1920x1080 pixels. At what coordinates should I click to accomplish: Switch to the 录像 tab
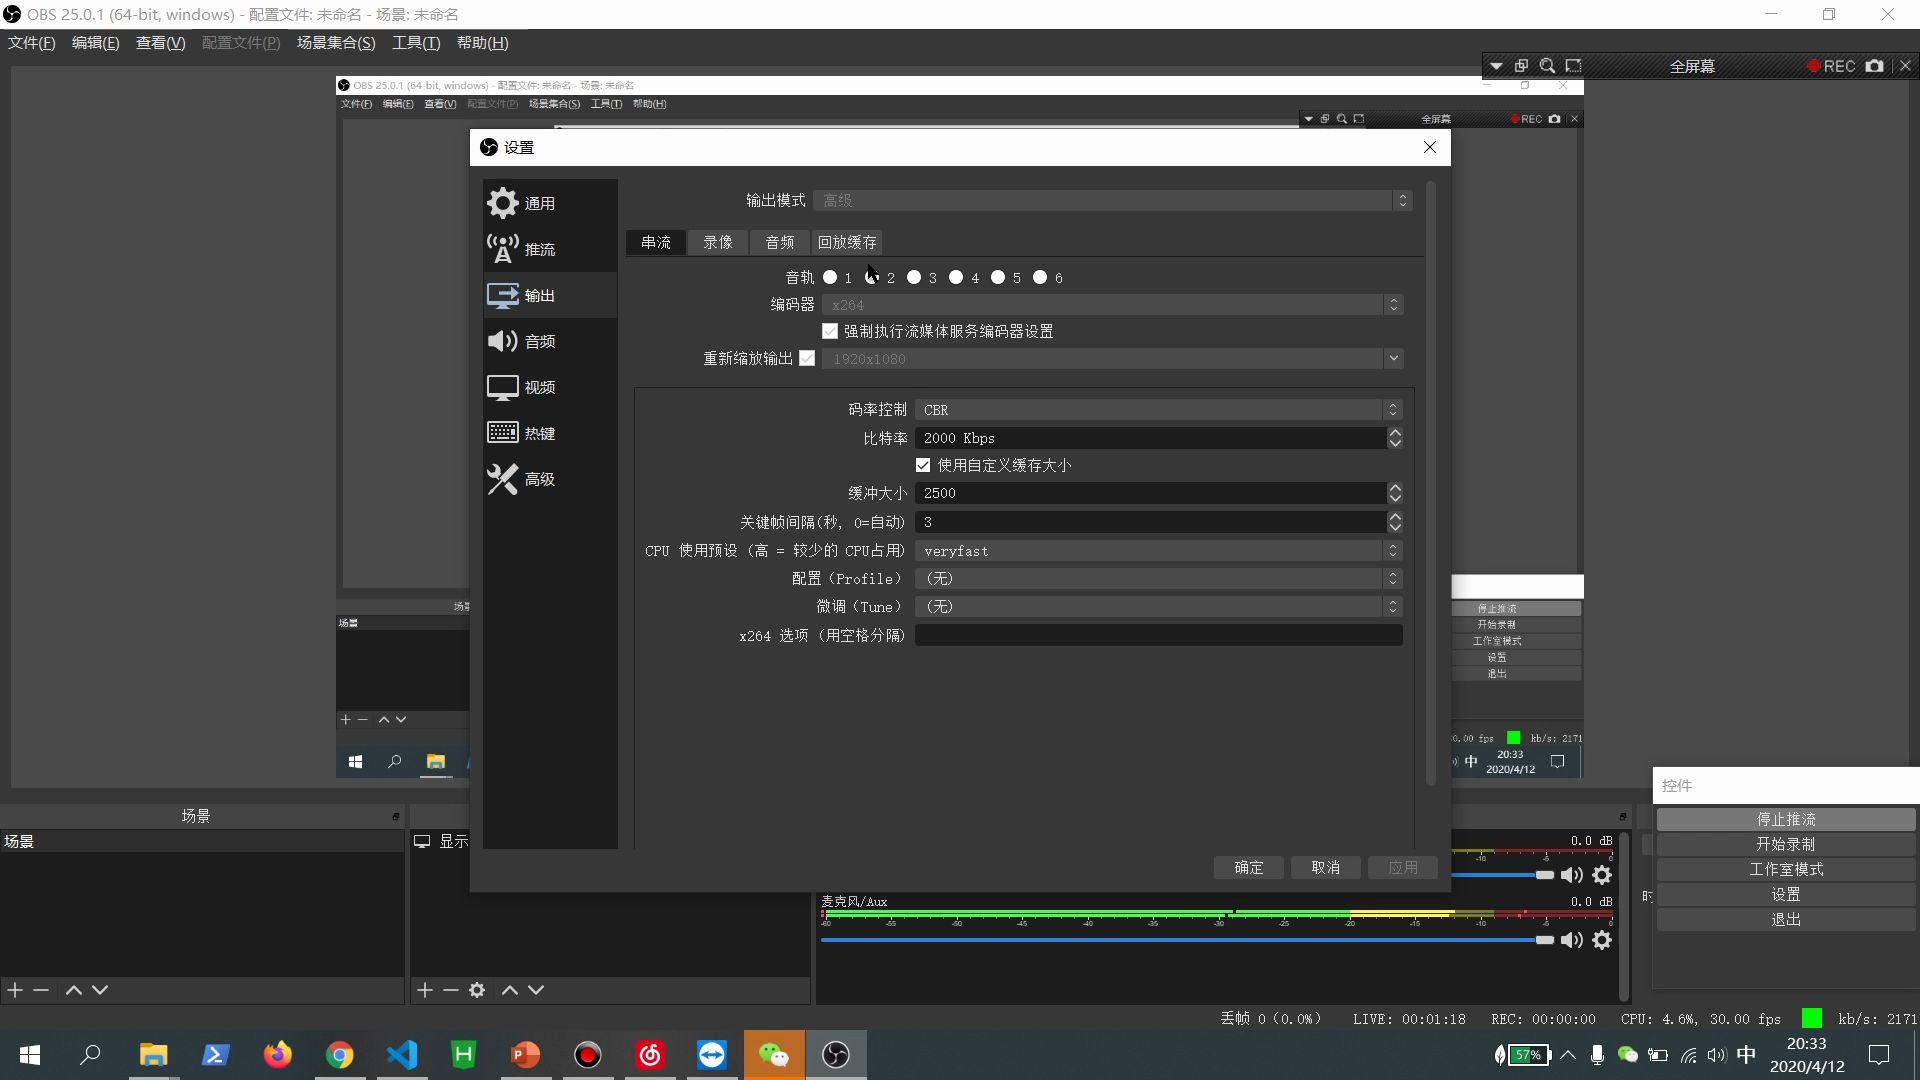[718, 242]
